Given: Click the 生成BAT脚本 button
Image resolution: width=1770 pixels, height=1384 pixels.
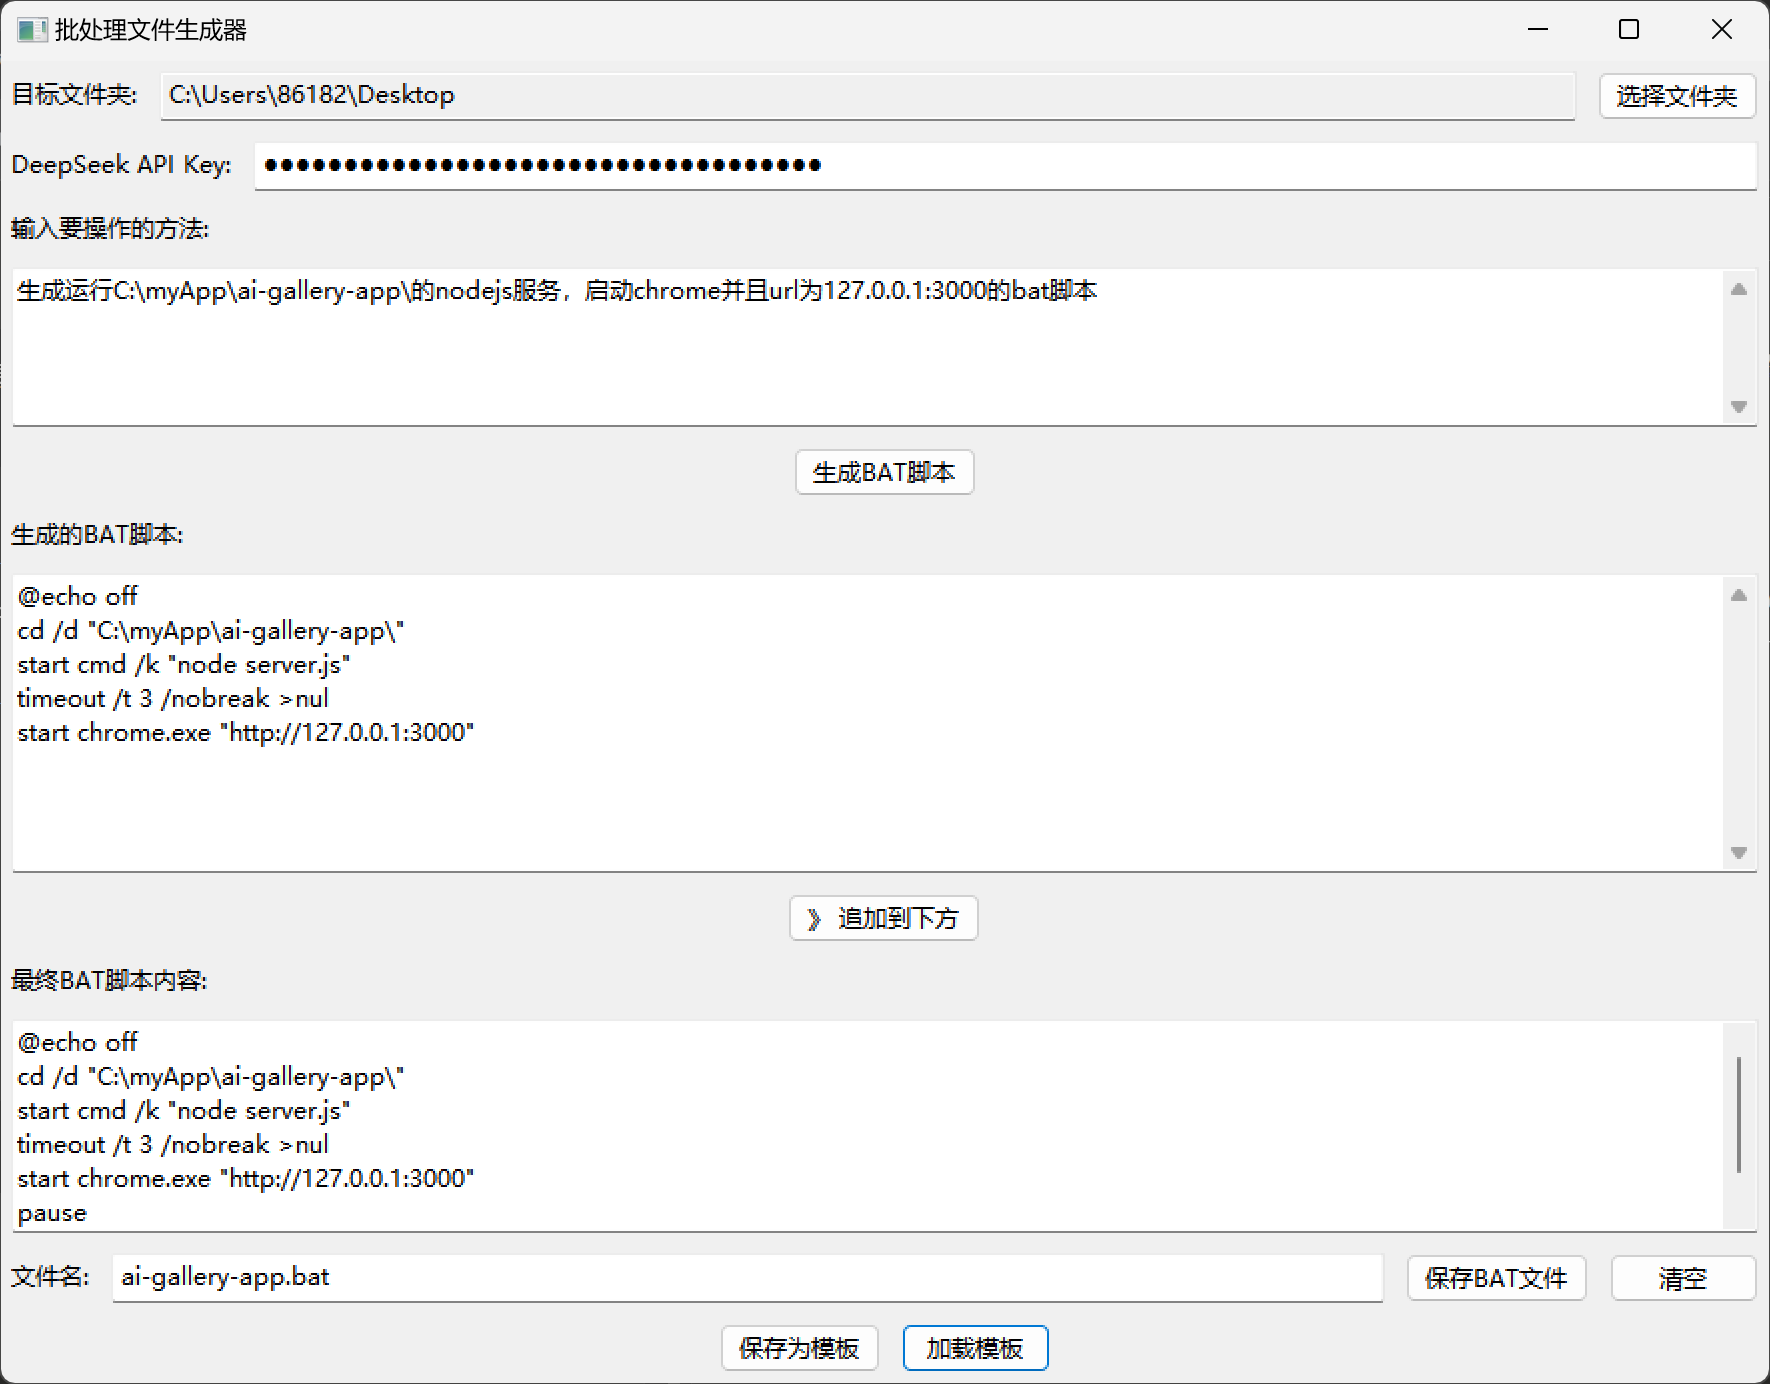Looking at the screenshot, I should (x=884, y=472).
